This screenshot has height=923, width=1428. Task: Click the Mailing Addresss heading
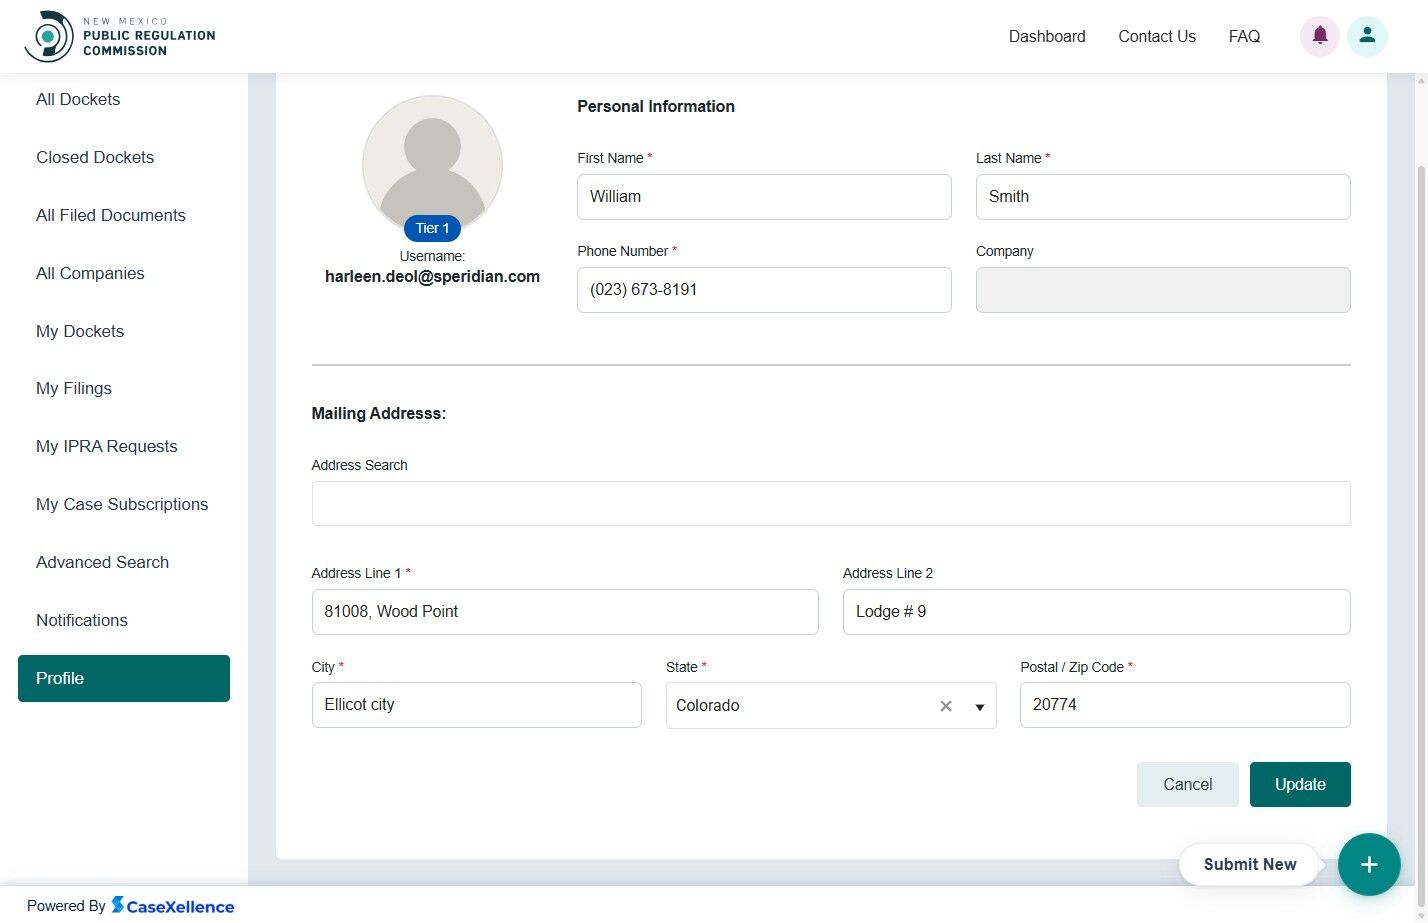[x=379, y=413]
